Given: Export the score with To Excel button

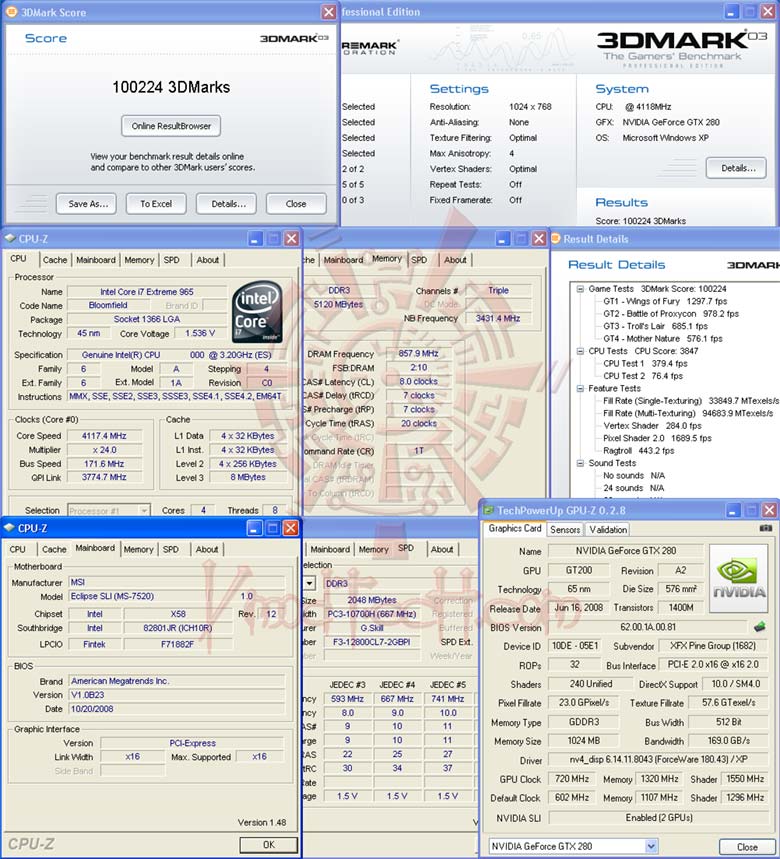Looking at the screenshot, I should pos(156,204).
